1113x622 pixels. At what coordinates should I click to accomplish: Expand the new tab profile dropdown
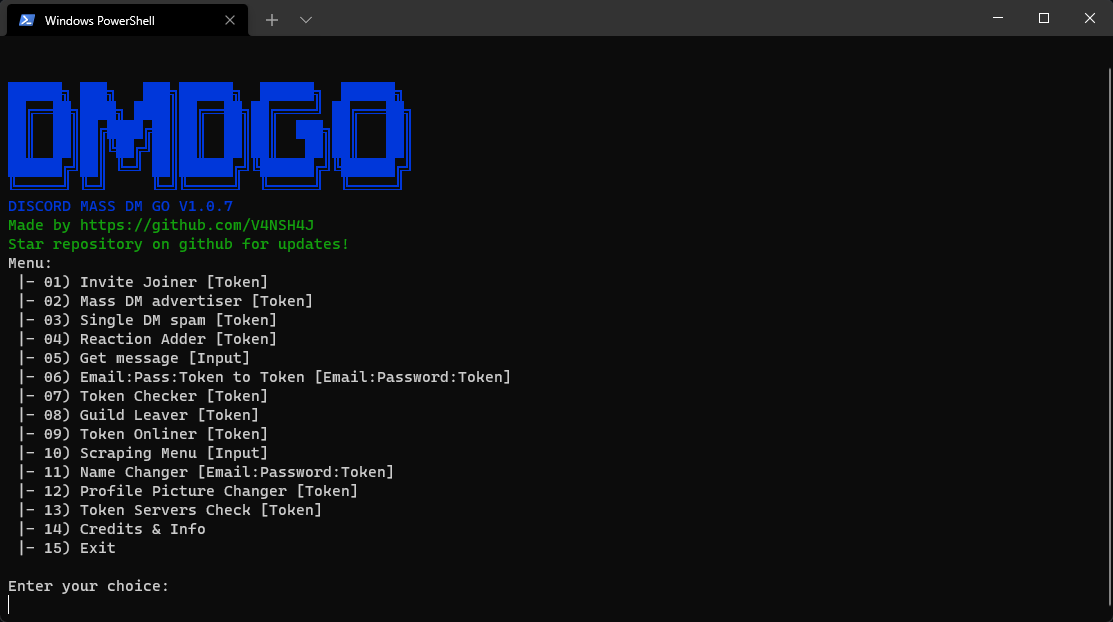306,20
